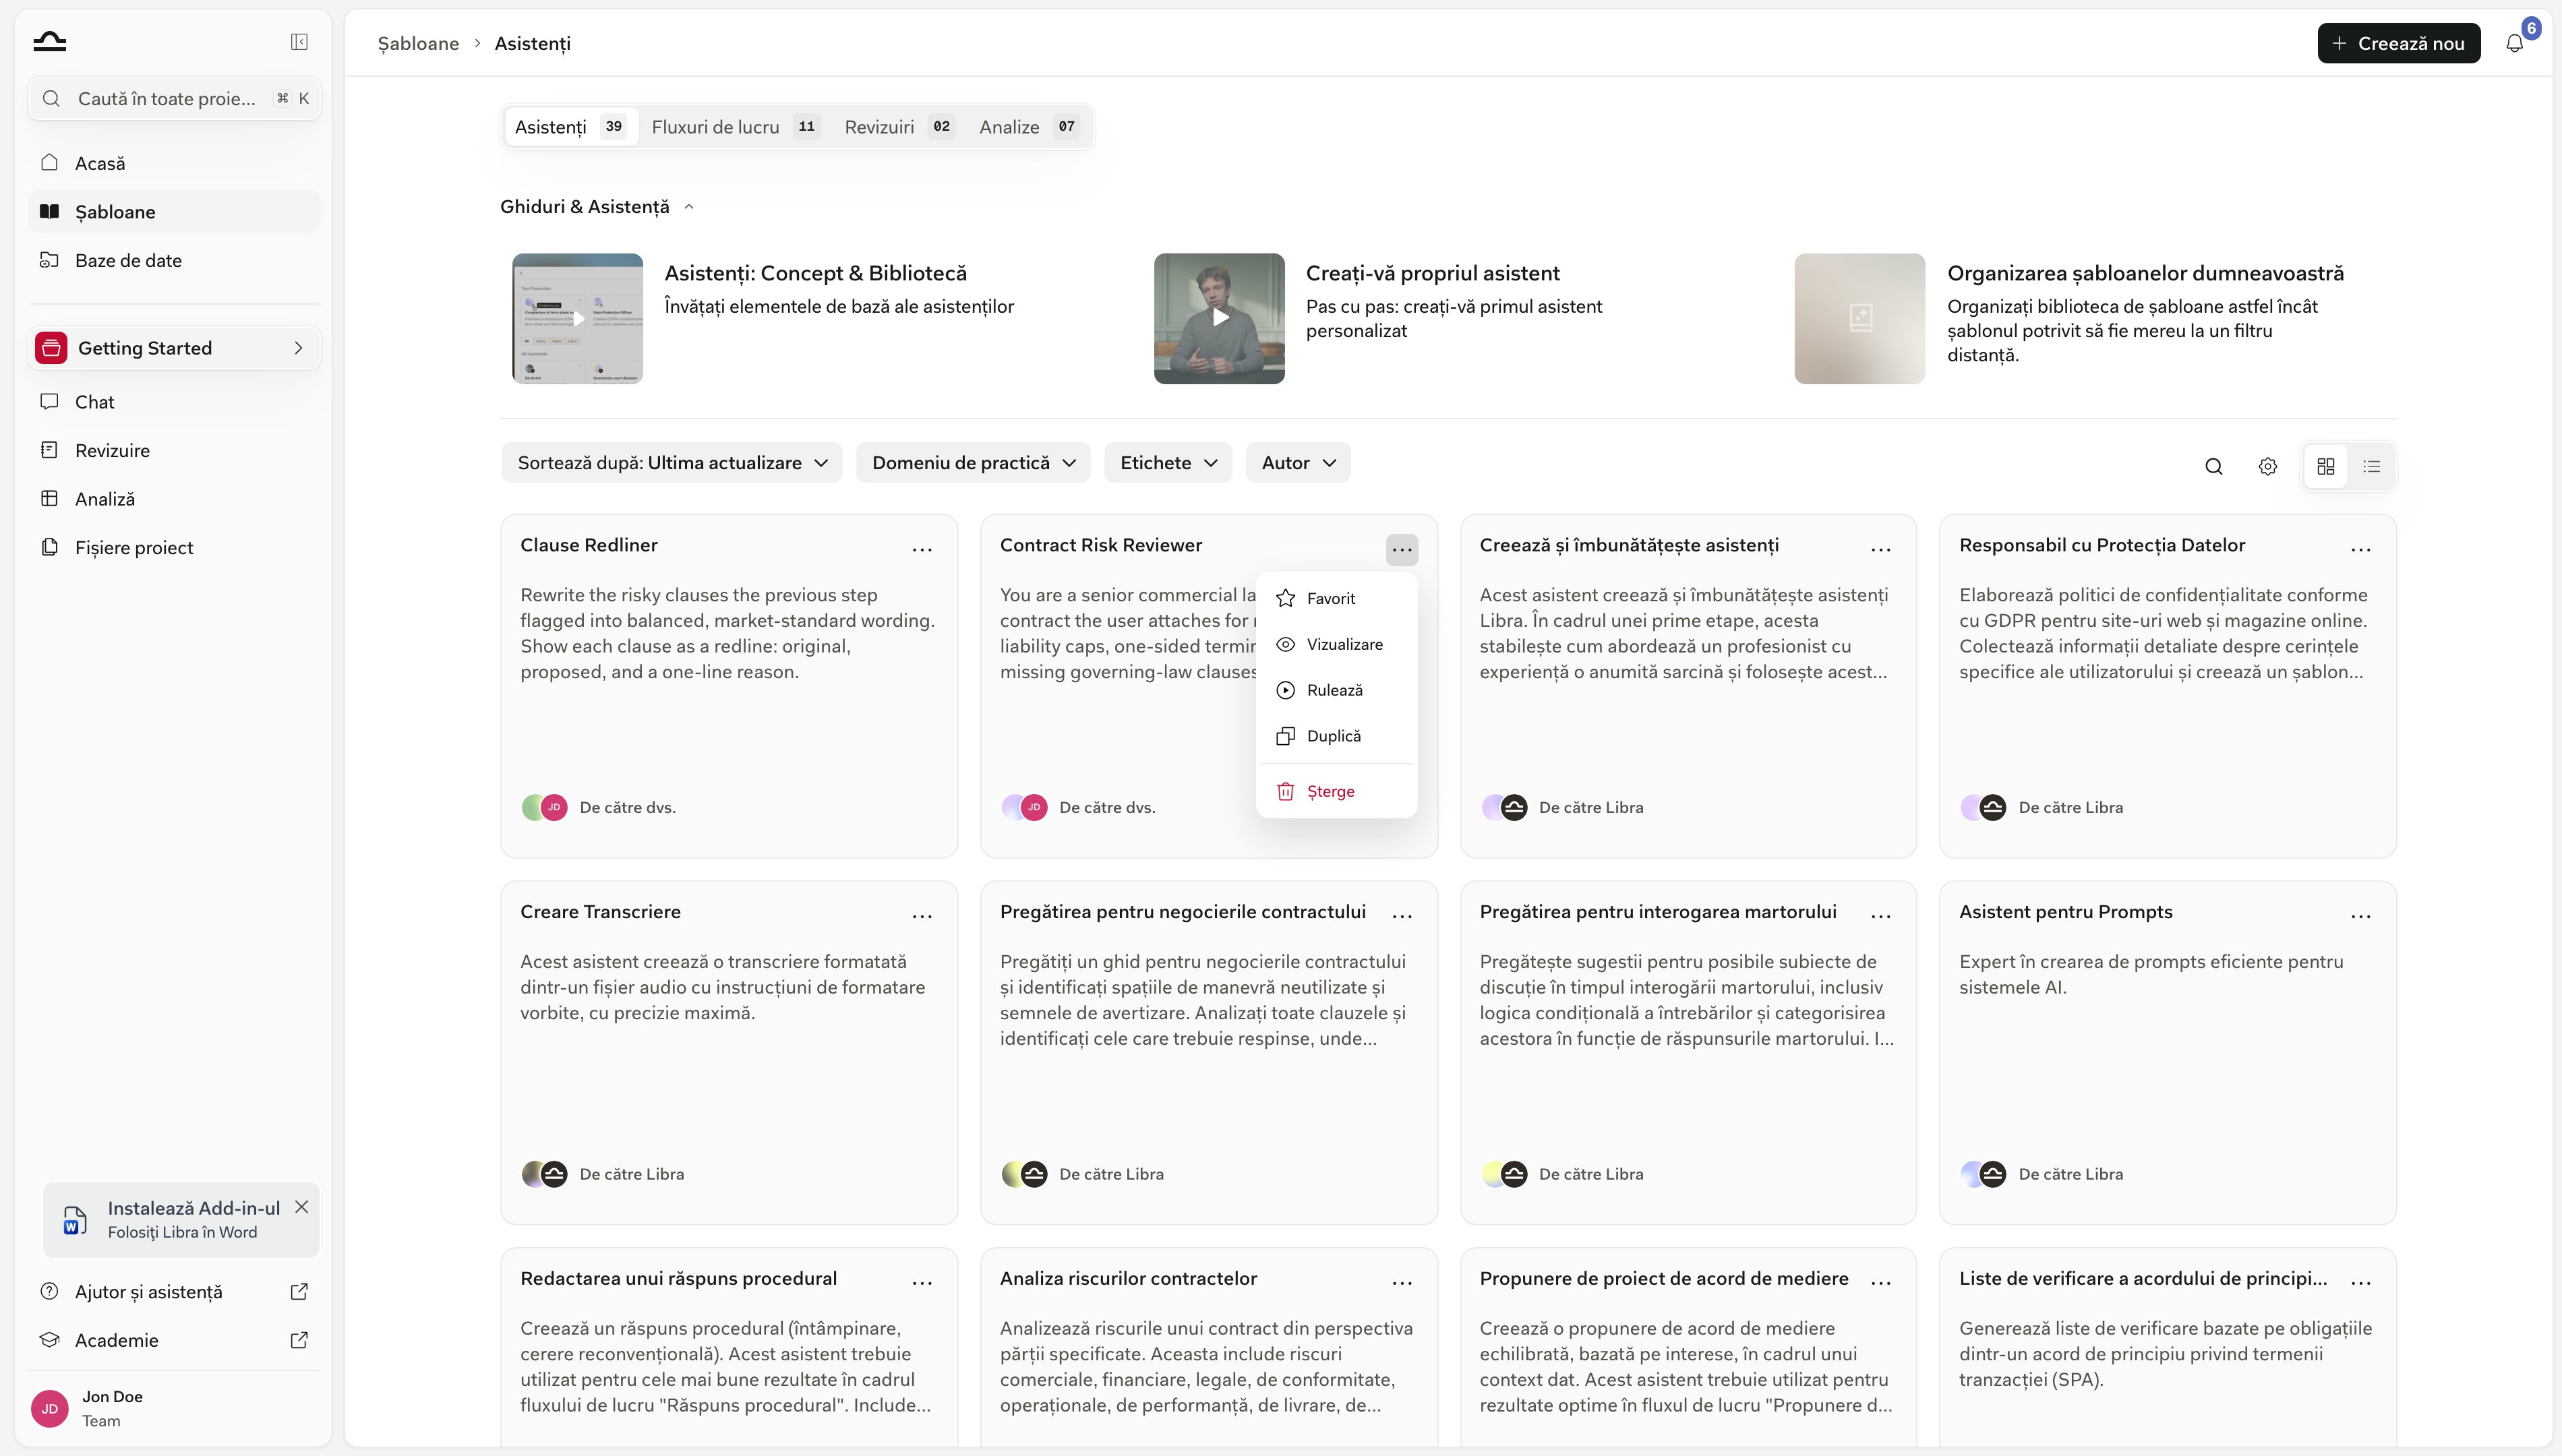The image size is (2562, 1456).
Task: Open the gear settings for the card list
Action: coord(2267,466)
